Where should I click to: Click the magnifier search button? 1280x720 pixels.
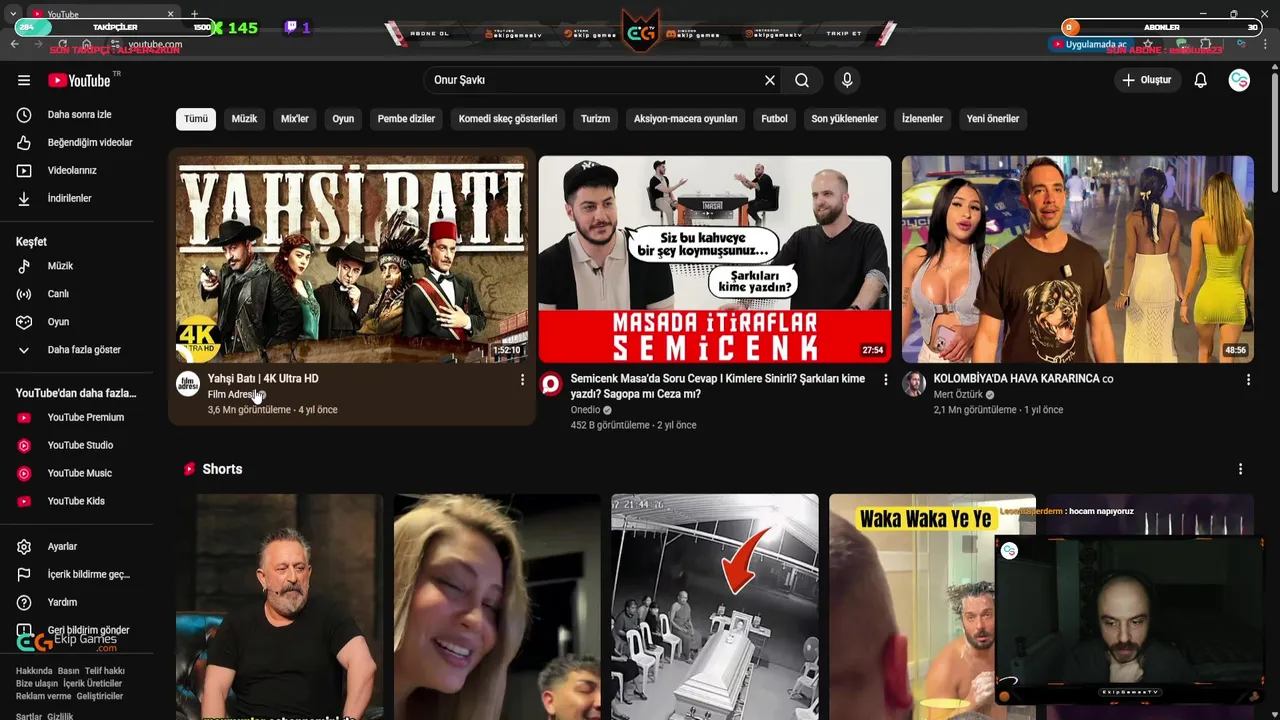pos(802,80)
